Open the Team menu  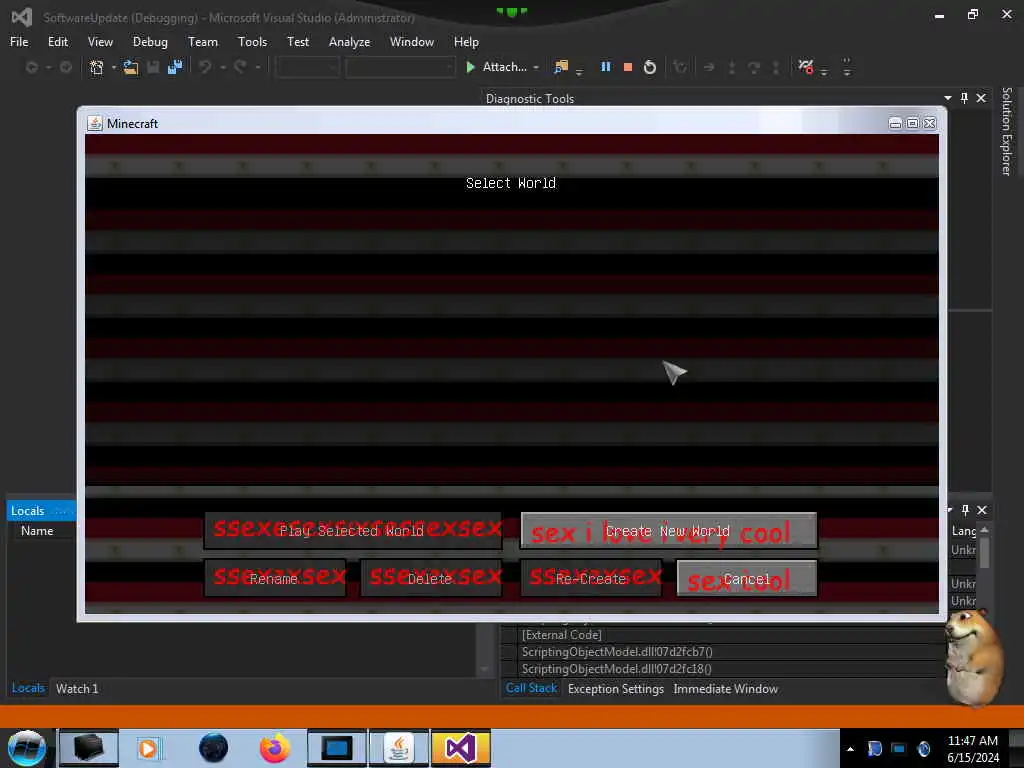point(203,42)
